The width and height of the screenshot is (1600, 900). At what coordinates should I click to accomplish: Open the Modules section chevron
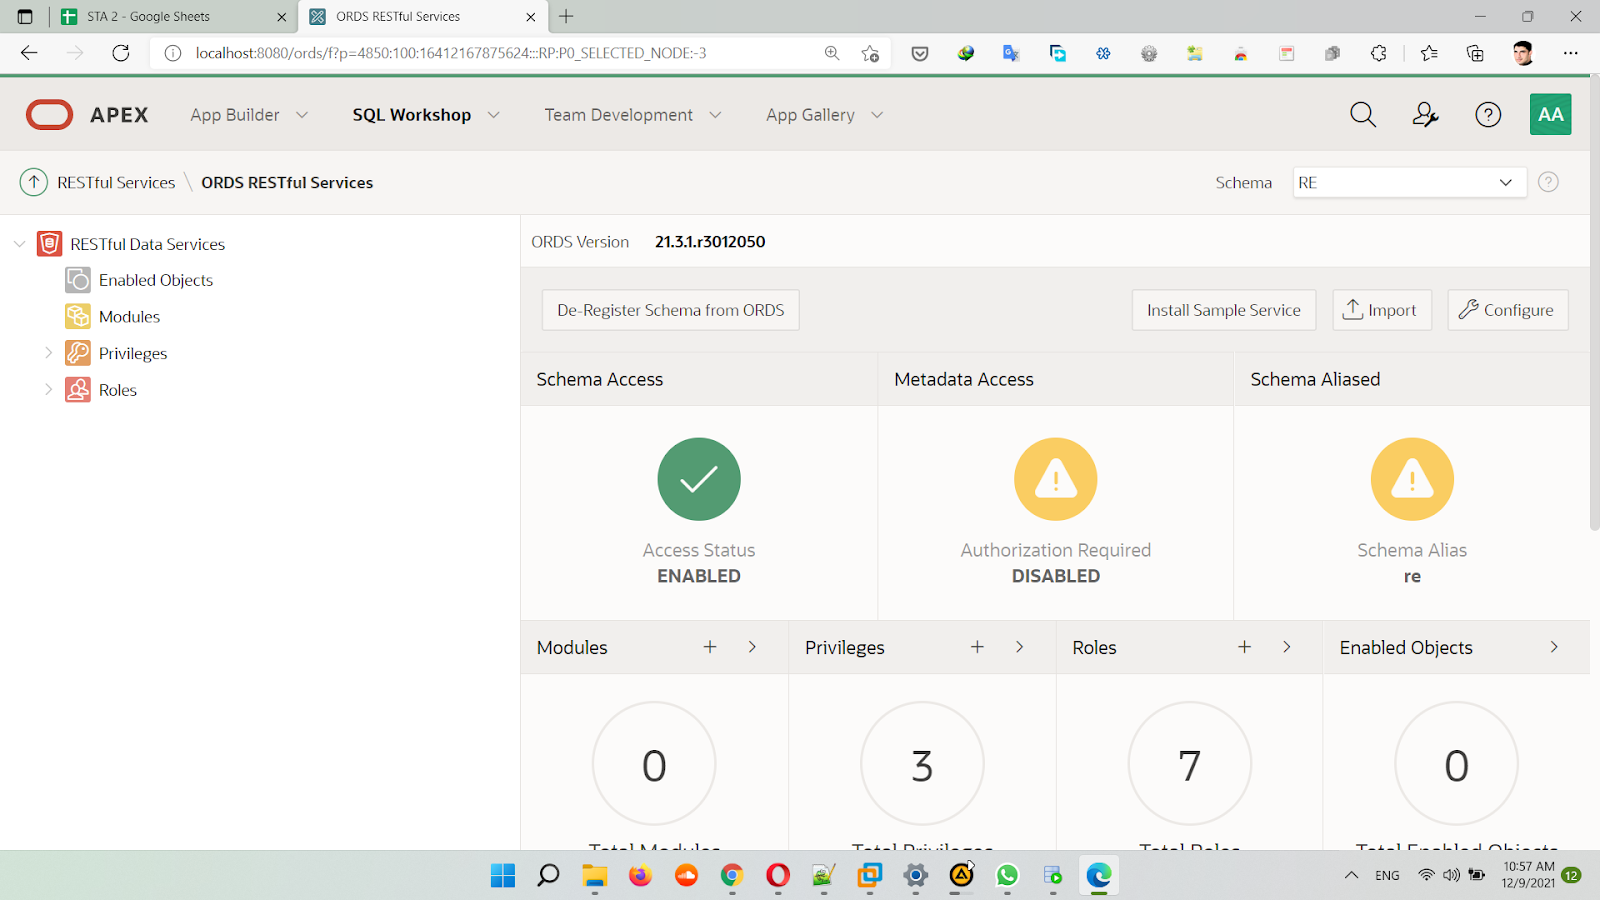click(752, 647)
